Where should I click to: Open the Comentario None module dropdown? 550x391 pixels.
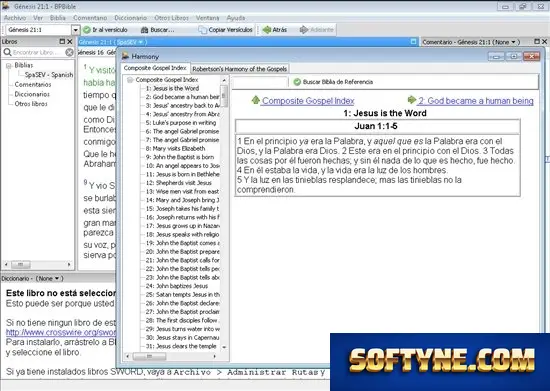click(x=514, y=42)
